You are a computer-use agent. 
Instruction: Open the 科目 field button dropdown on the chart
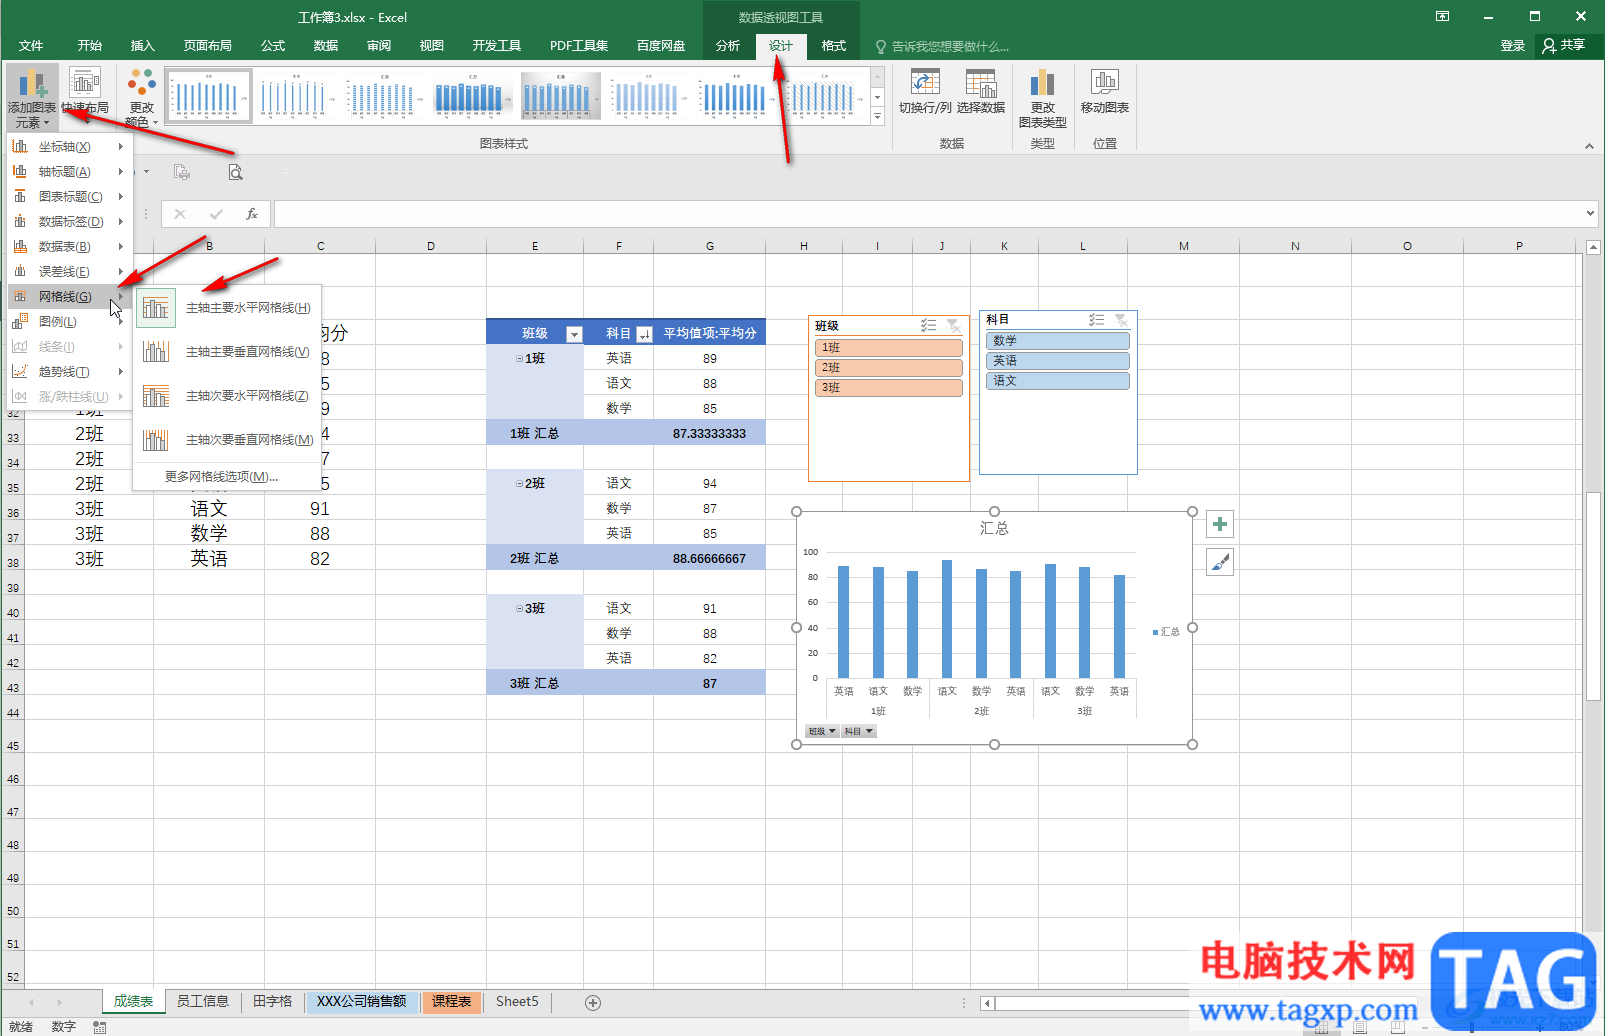(859, 732)
